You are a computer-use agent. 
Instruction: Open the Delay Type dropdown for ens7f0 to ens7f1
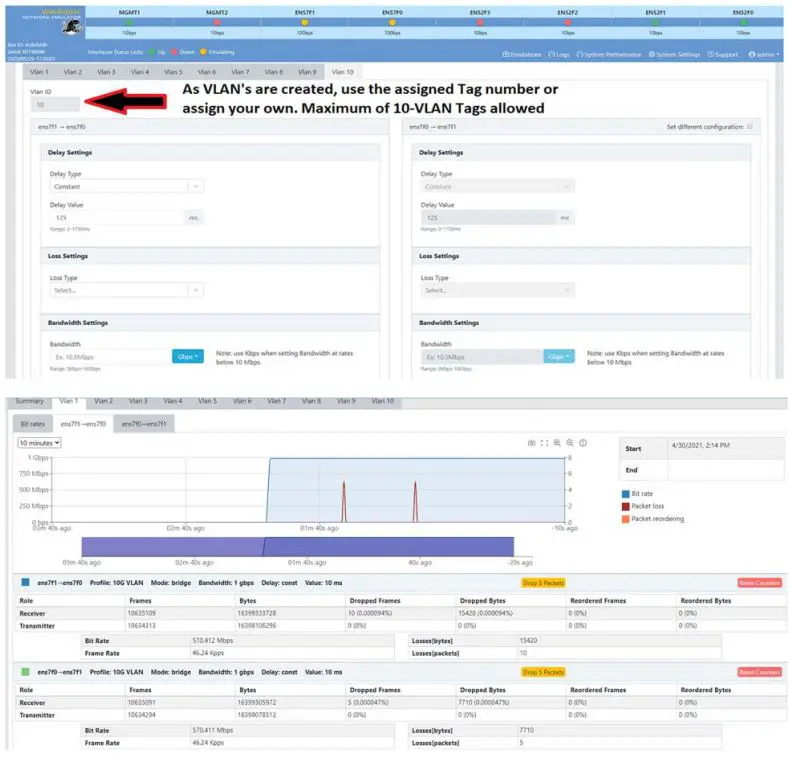[x=498, y=187]
